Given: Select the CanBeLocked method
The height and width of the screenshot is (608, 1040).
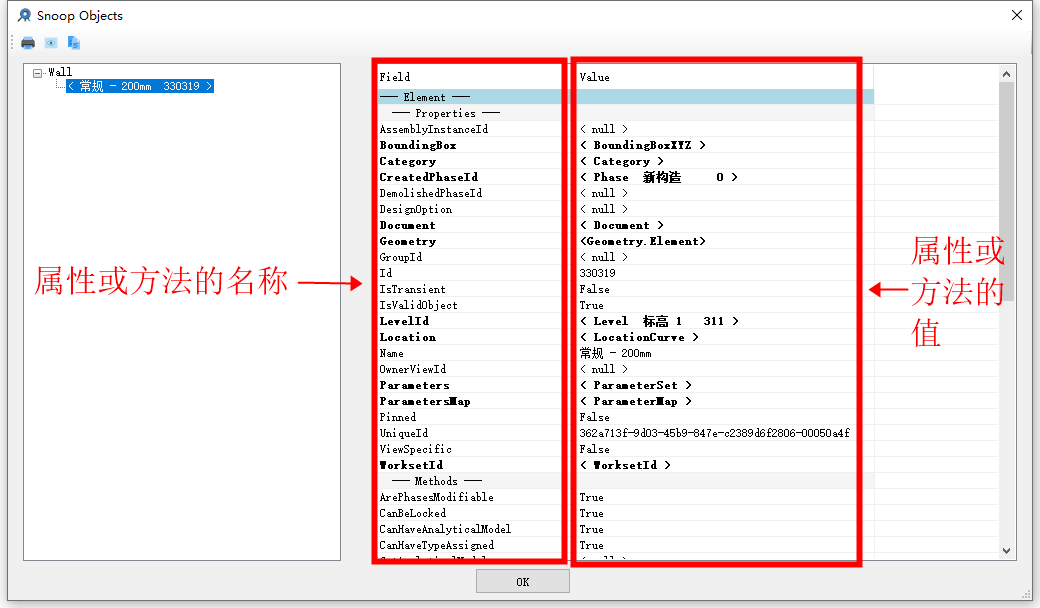Looking at the screenshot, I should (413, 513).
